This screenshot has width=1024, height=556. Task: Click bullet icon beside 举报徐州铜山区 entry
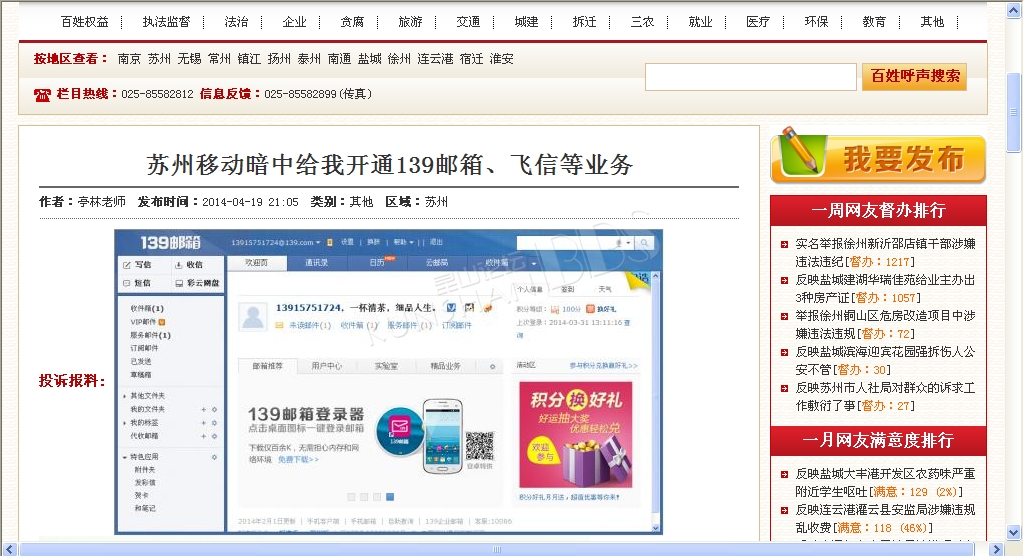[784, 316]
